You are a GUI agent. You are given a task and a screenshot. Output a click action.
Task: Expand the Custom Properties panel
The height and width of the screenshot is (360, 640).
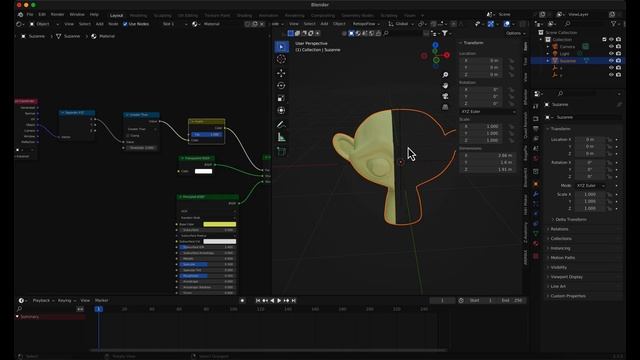click(x=567, y=296)
